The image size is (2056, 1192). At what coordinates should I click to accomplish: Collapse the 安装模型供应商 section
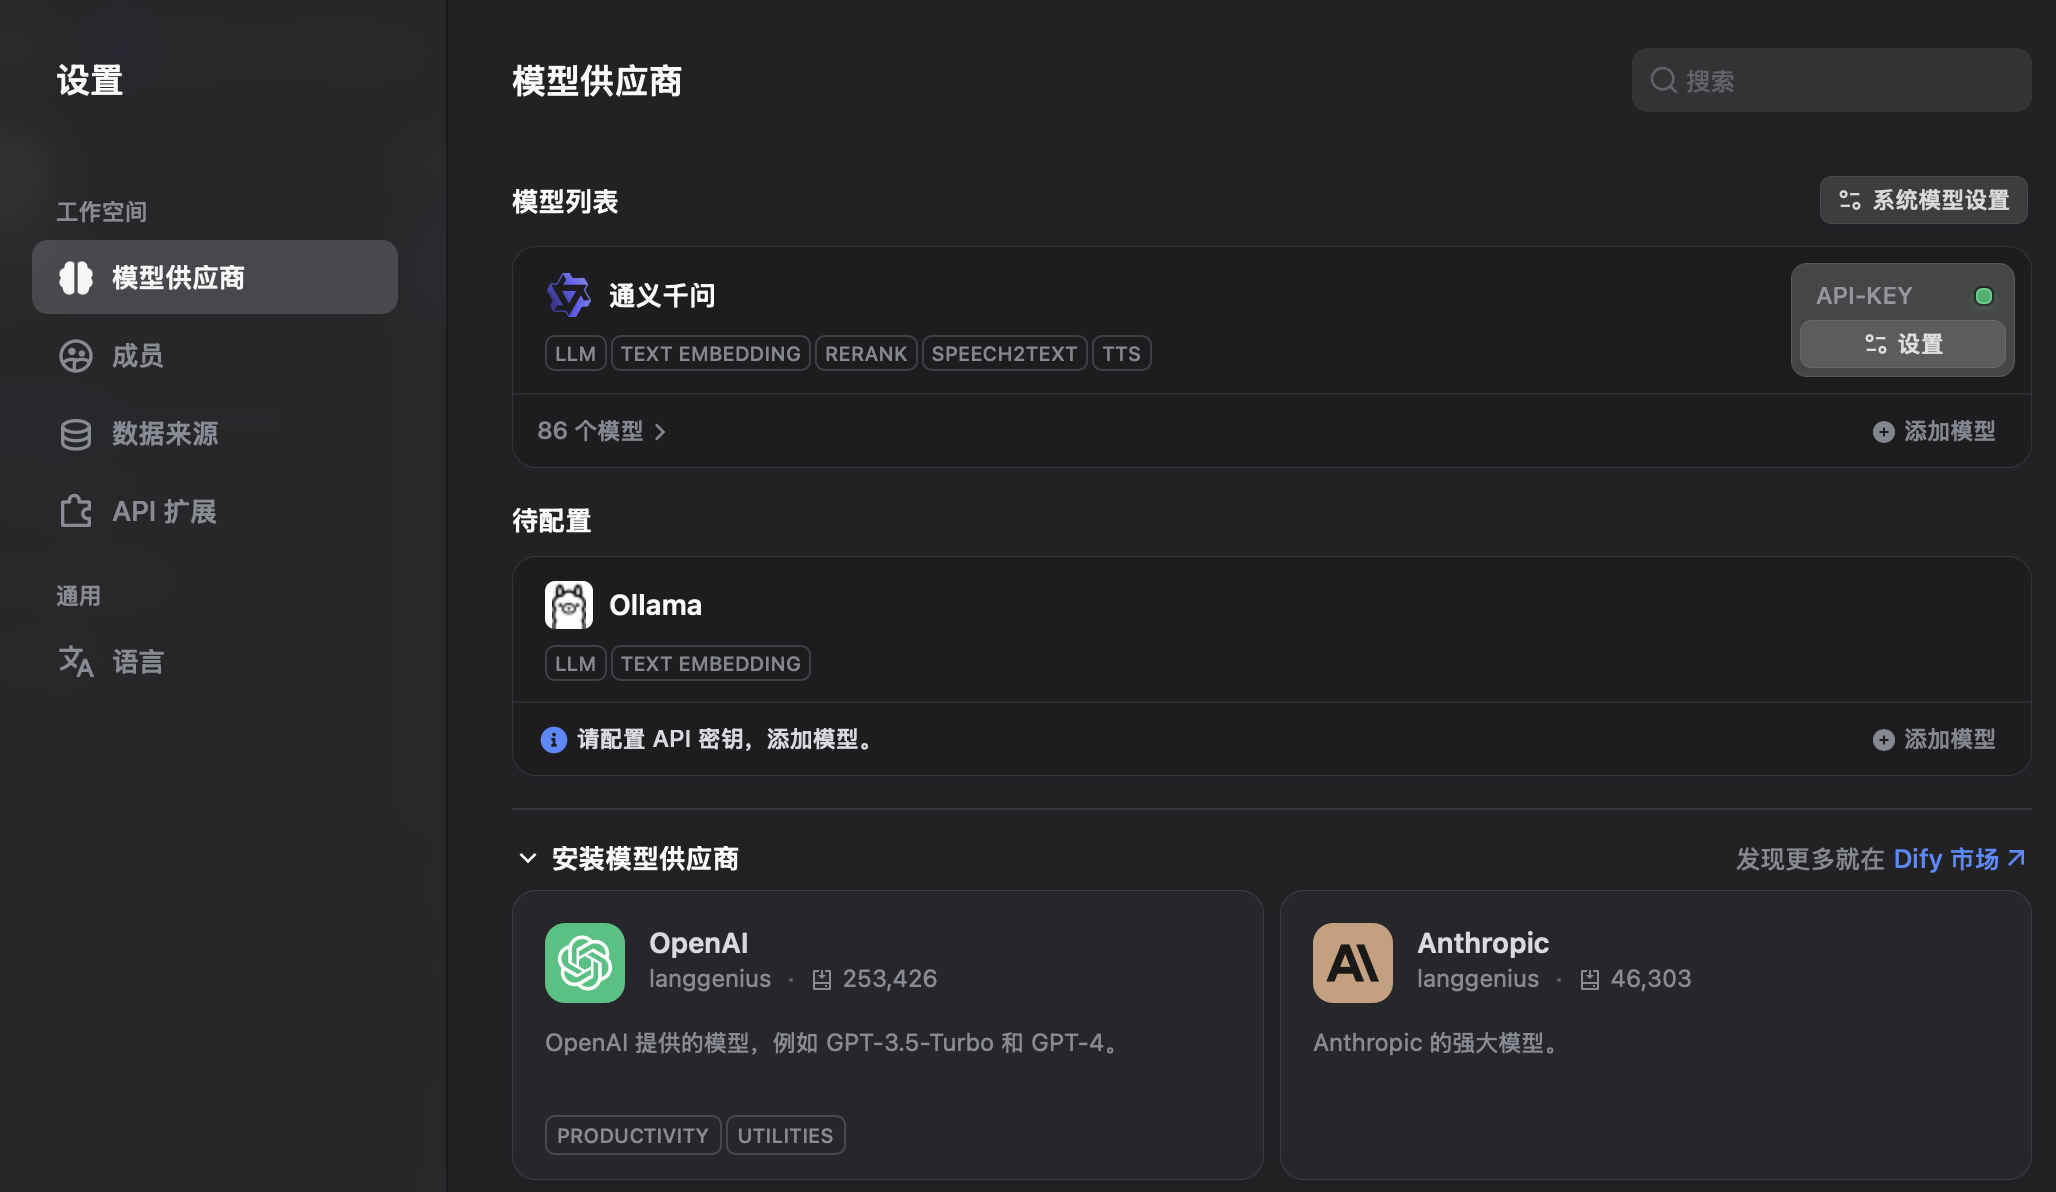(528, 858)
